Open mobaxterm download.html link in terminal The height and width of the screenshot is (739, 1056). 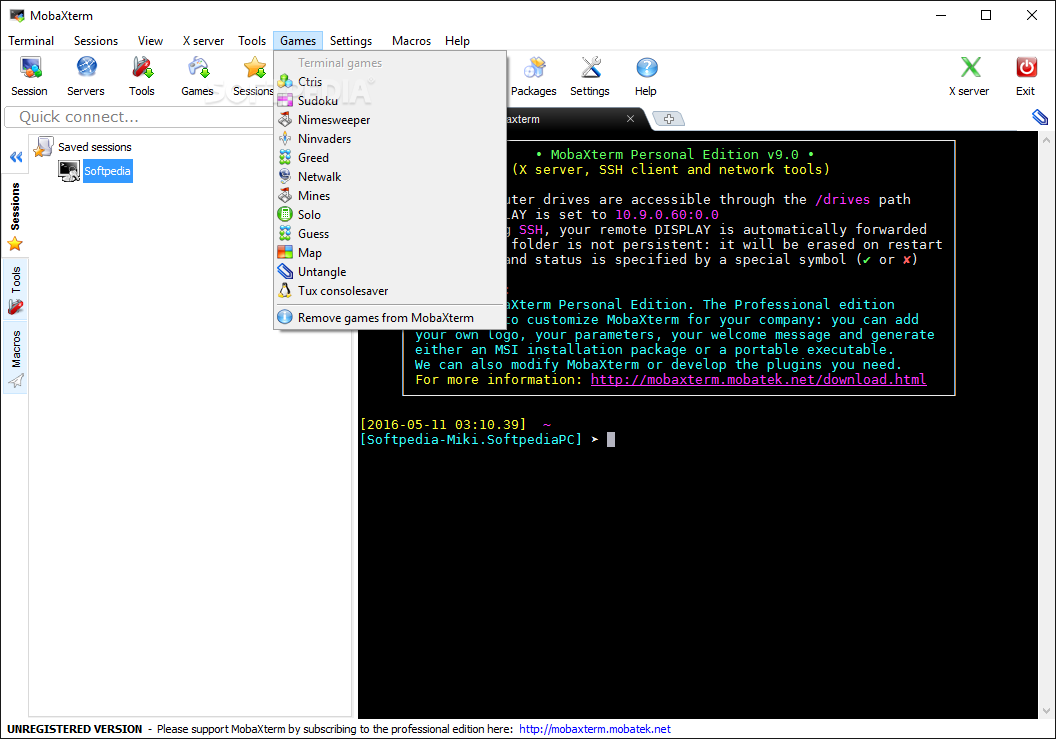point(758,379)
